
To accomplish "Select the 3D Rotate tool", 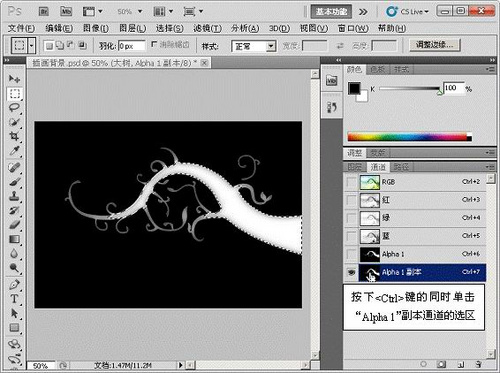I will pos(14,344).
